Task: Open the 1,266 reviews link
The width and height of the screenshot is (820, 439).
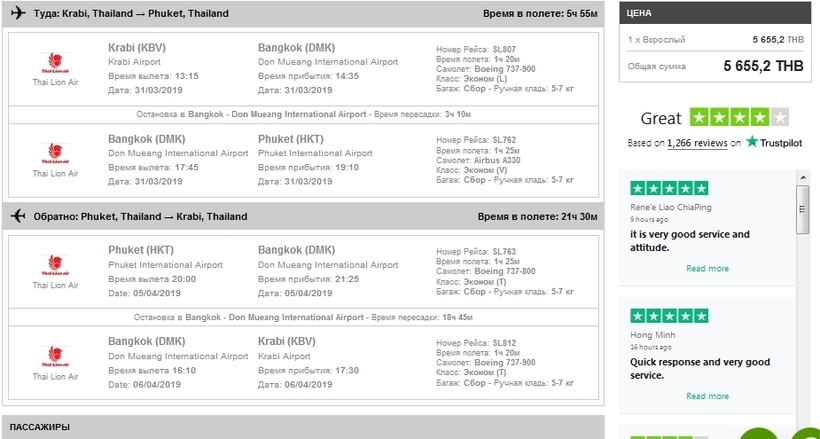Action: [x=697, y=143]
